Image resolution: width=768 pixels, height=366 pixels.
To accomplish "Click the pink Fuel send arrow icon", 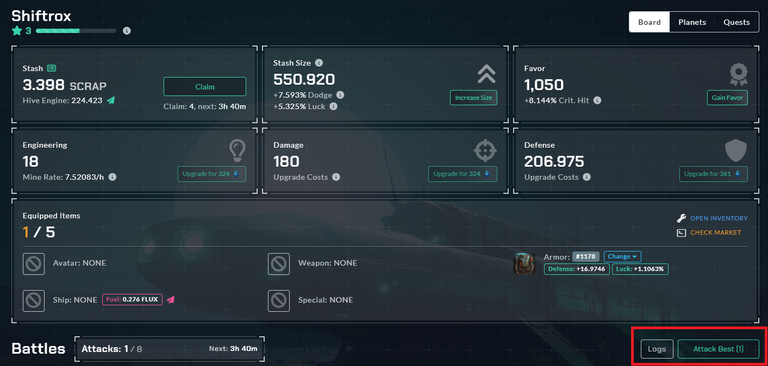I will click(170, 299).
